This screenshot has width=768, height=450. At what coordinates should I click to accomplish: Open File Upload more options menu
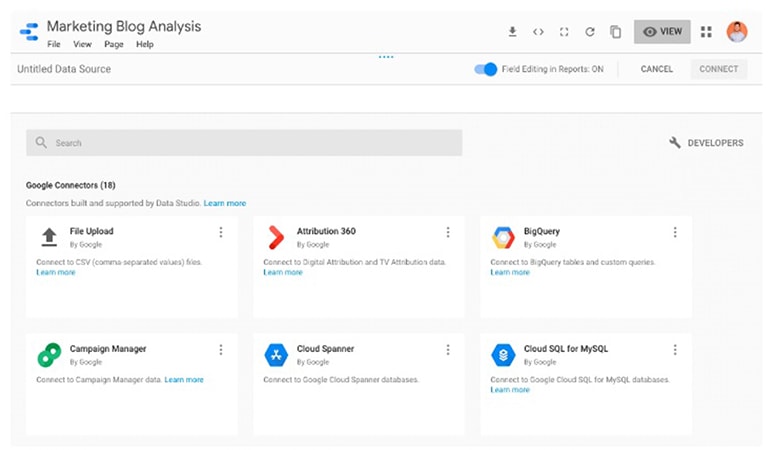click(221, 232)
